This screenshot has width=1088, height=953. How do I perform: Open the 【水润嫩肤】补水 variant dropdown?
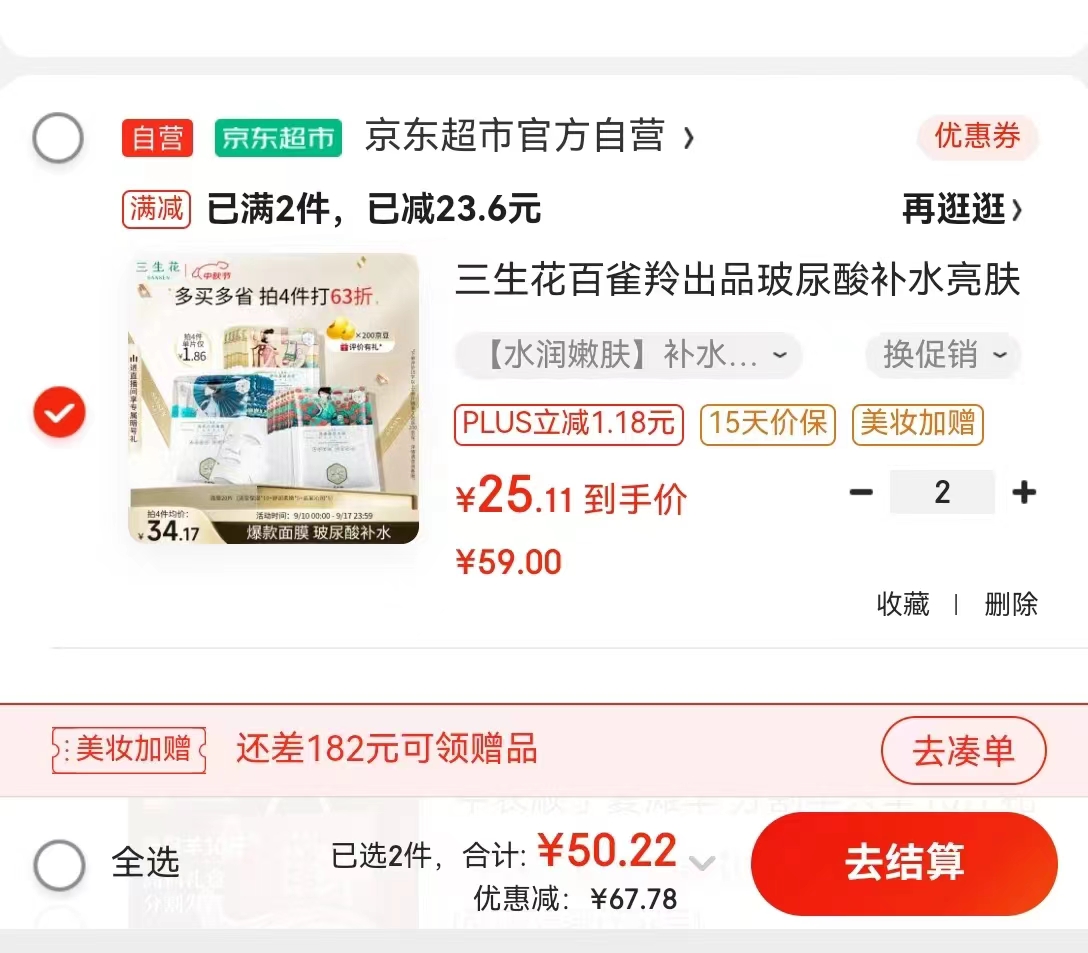pyautogui.click(x=629, y=355)
